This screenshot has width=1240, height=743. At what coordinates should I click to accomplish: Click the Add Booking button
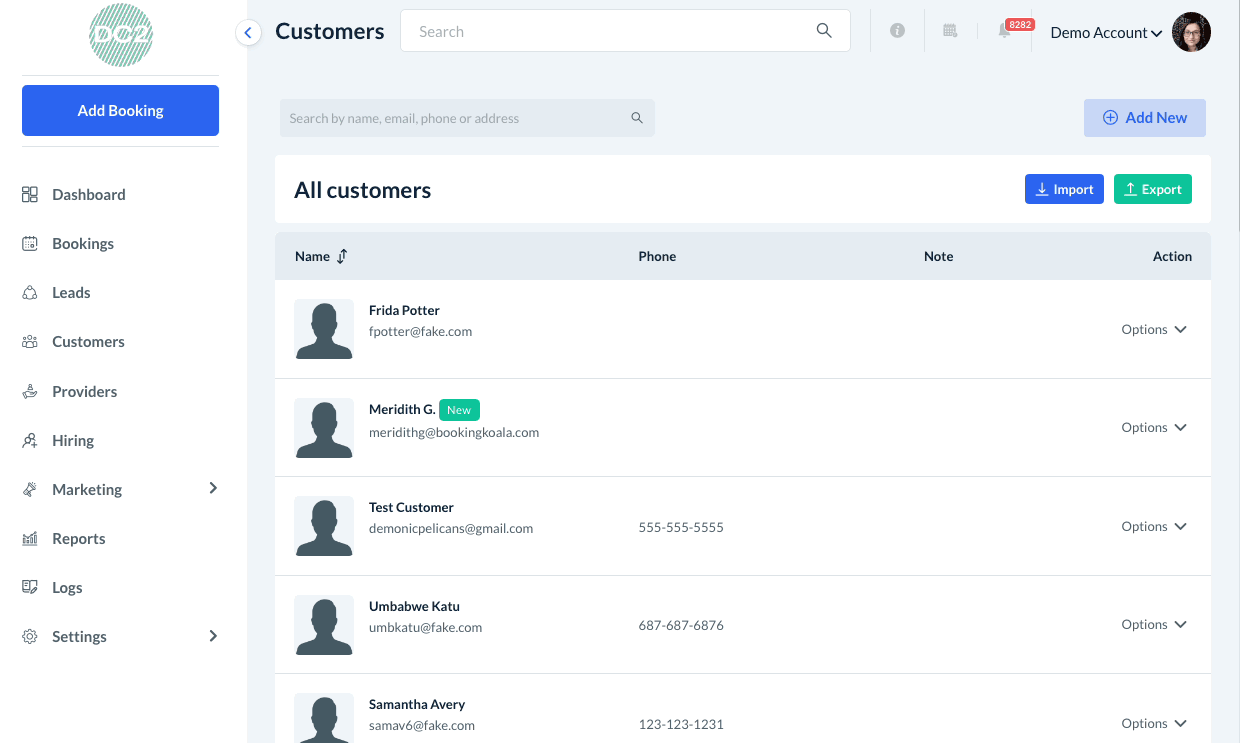coord(120,110)
